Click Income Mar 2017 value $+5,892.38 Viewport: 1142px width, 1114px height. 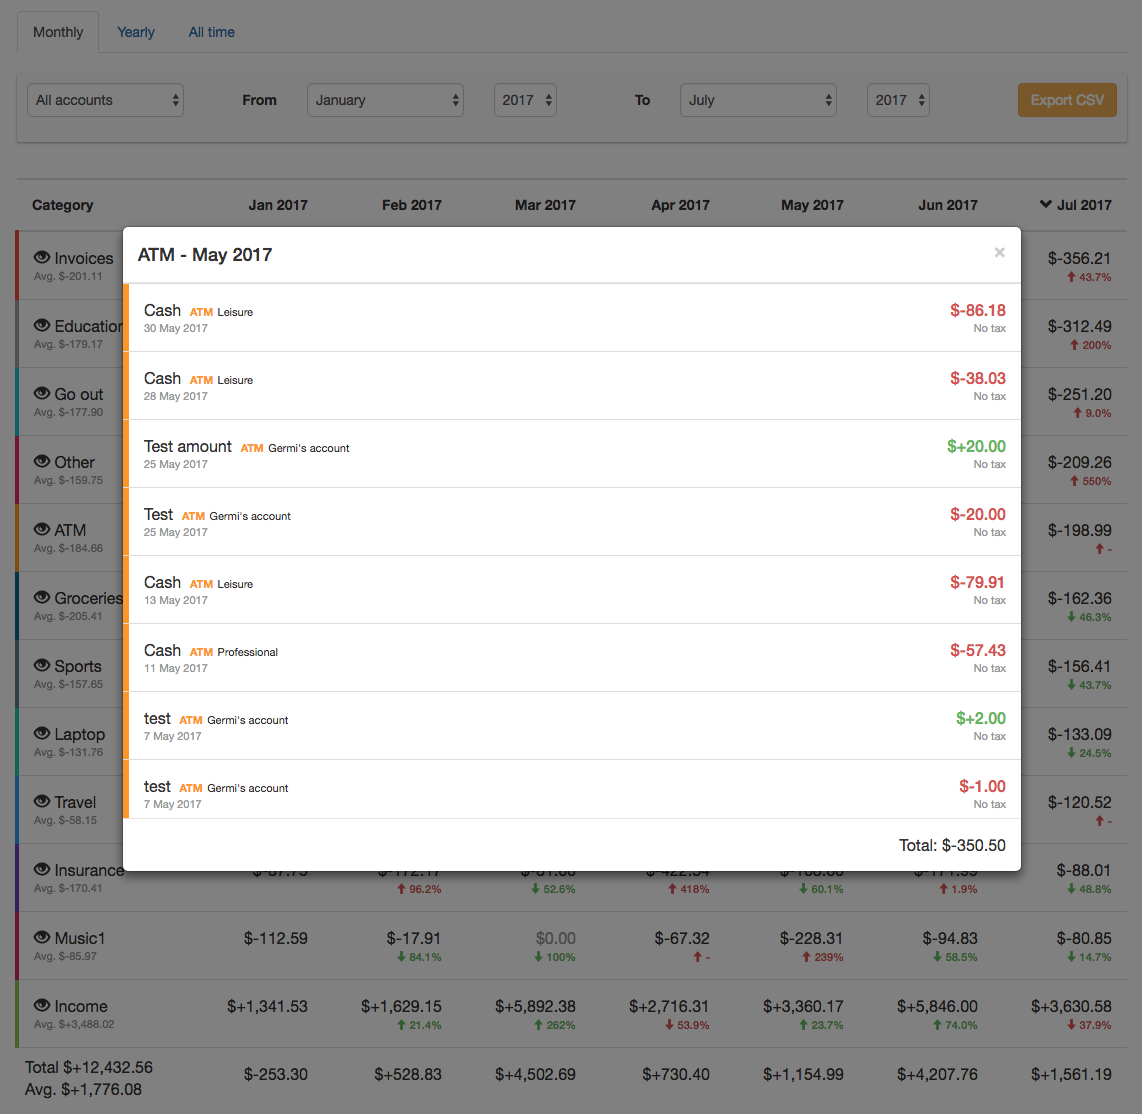(535, 1006)
